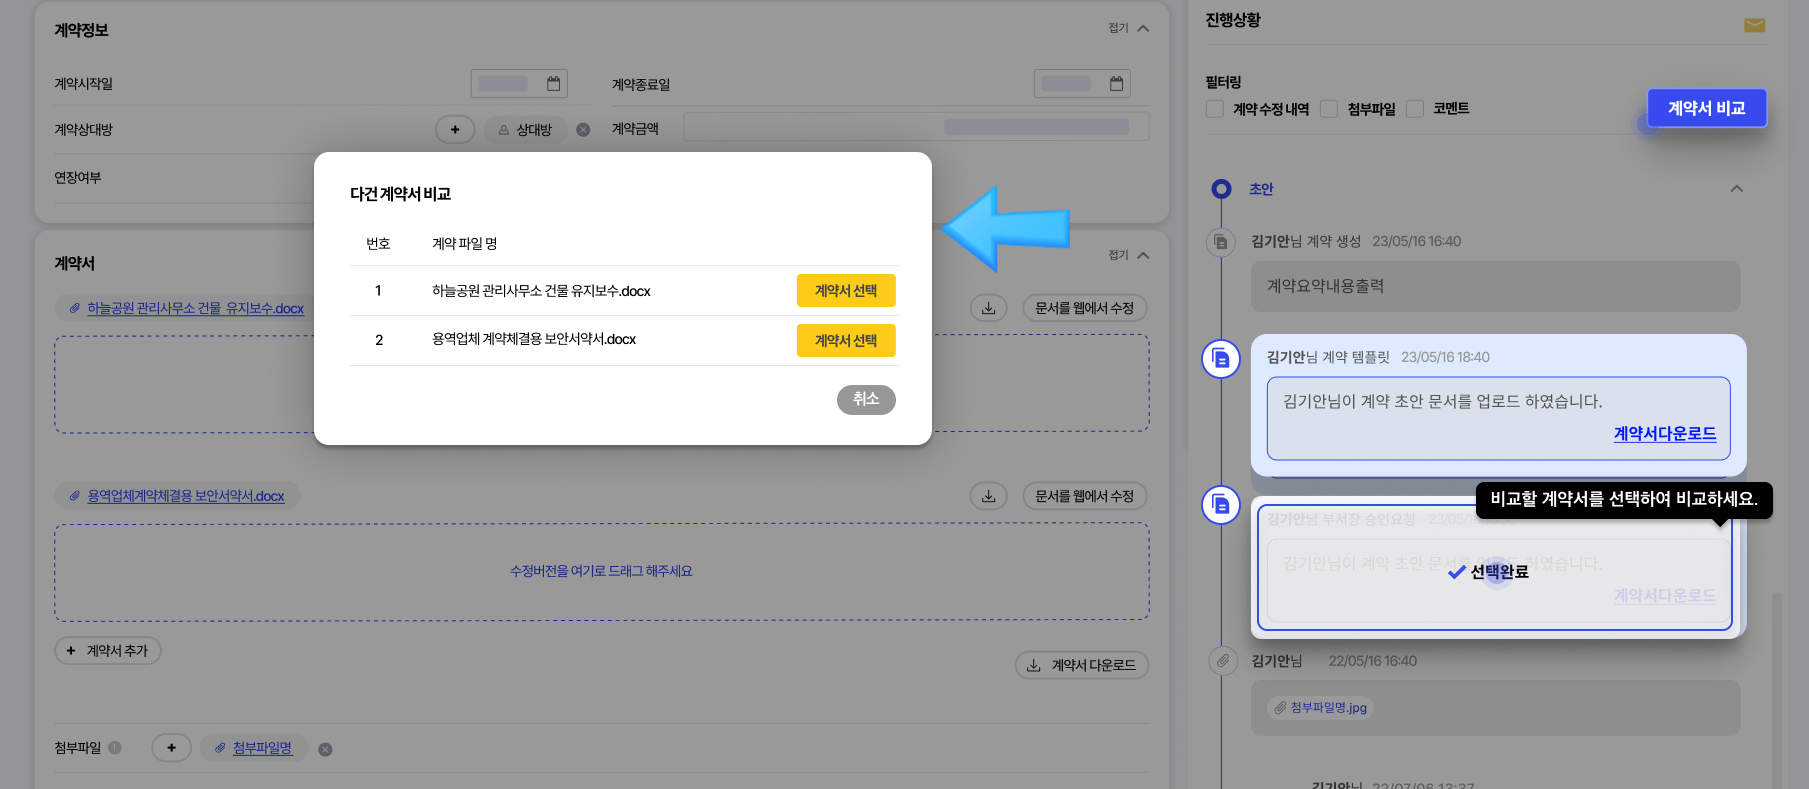Click first 문서를 웹에서 수정 button

[x=1084, y=308]
